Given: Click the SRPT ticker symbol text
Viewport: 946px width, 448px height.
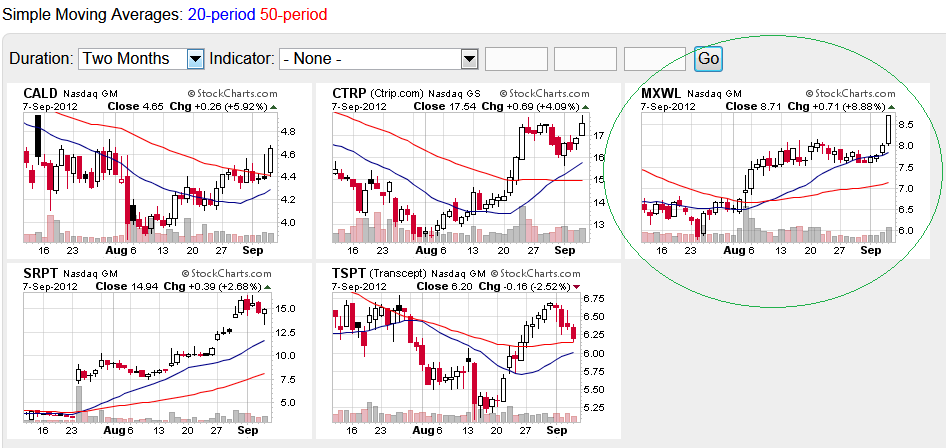Looking at the screenshot, I should click(40, 273).
